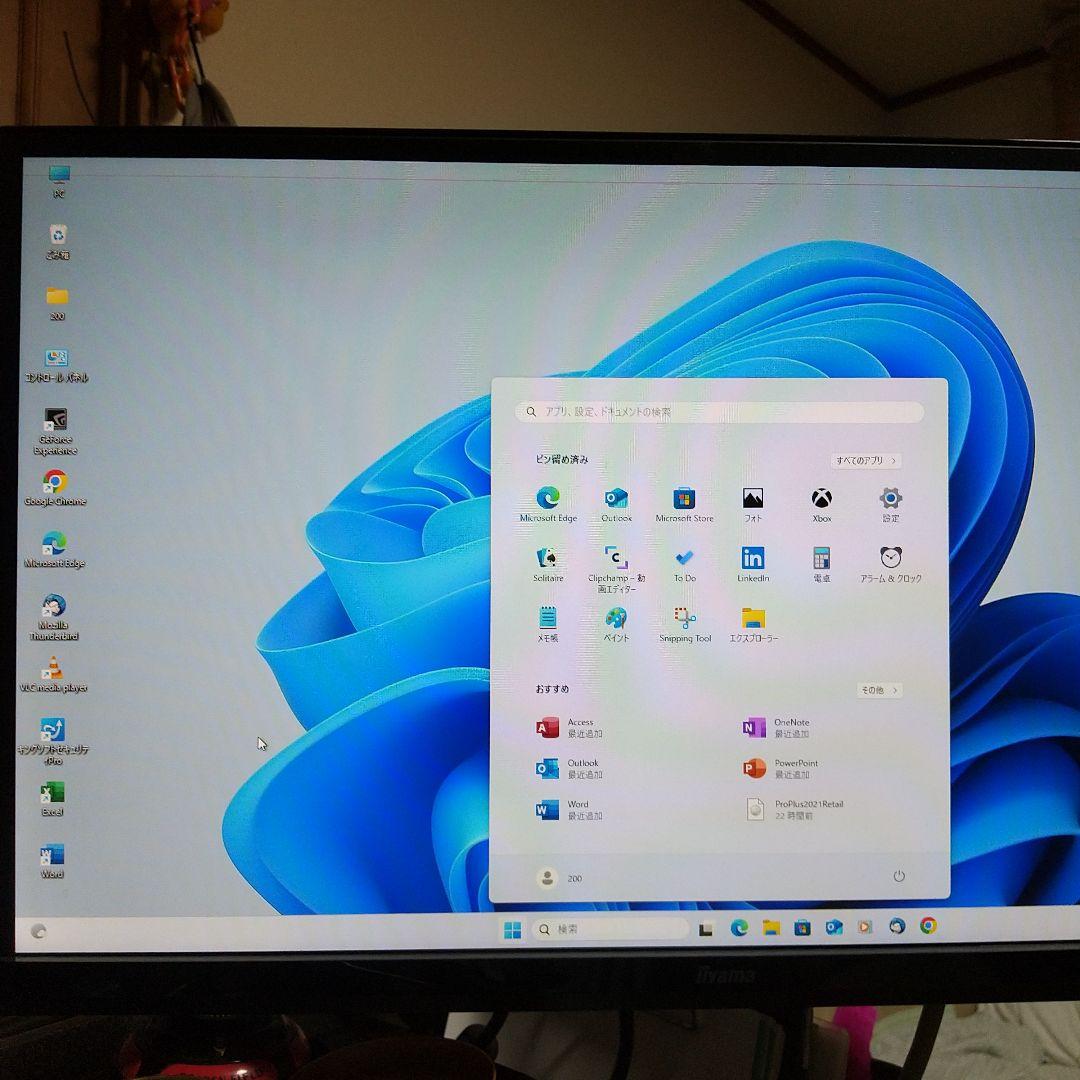Screen dimensions: 1080x1080
Task: Open Task View on the taskbar
Action: [705, 930]
